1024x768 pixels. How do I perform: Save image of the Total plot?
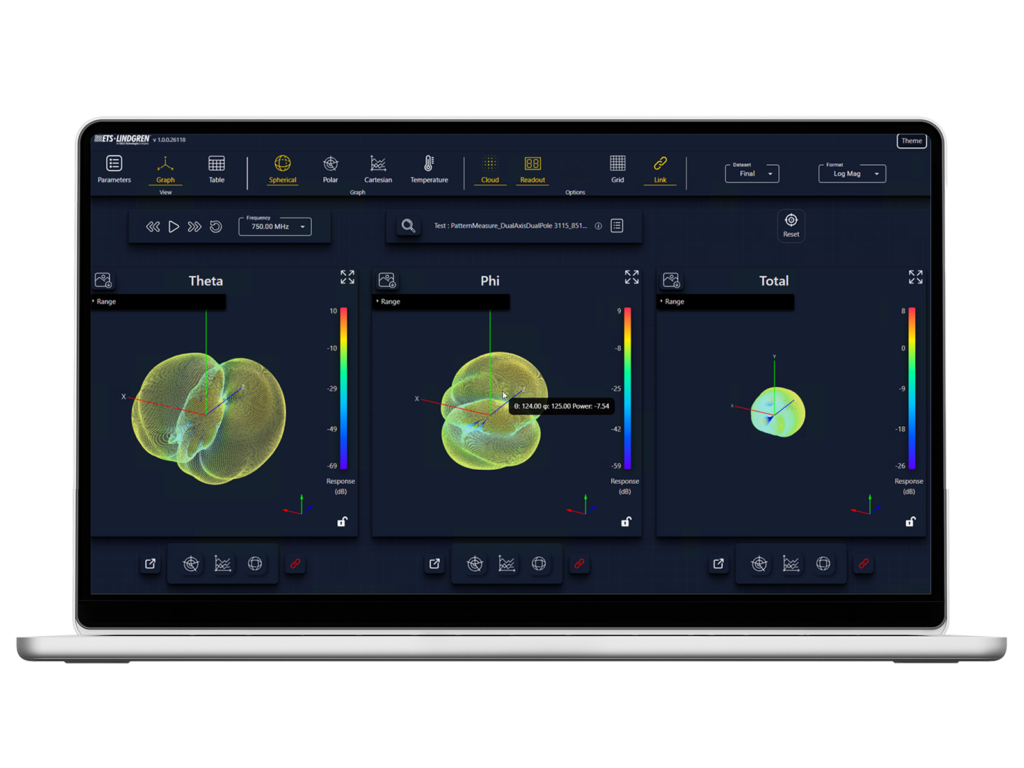coord(671,280)
